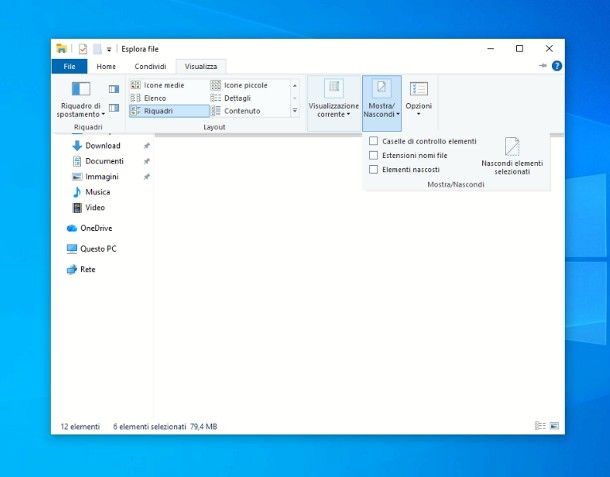Minimize the Esplora file window
610x477 pixels.
(x=491, y=49)
